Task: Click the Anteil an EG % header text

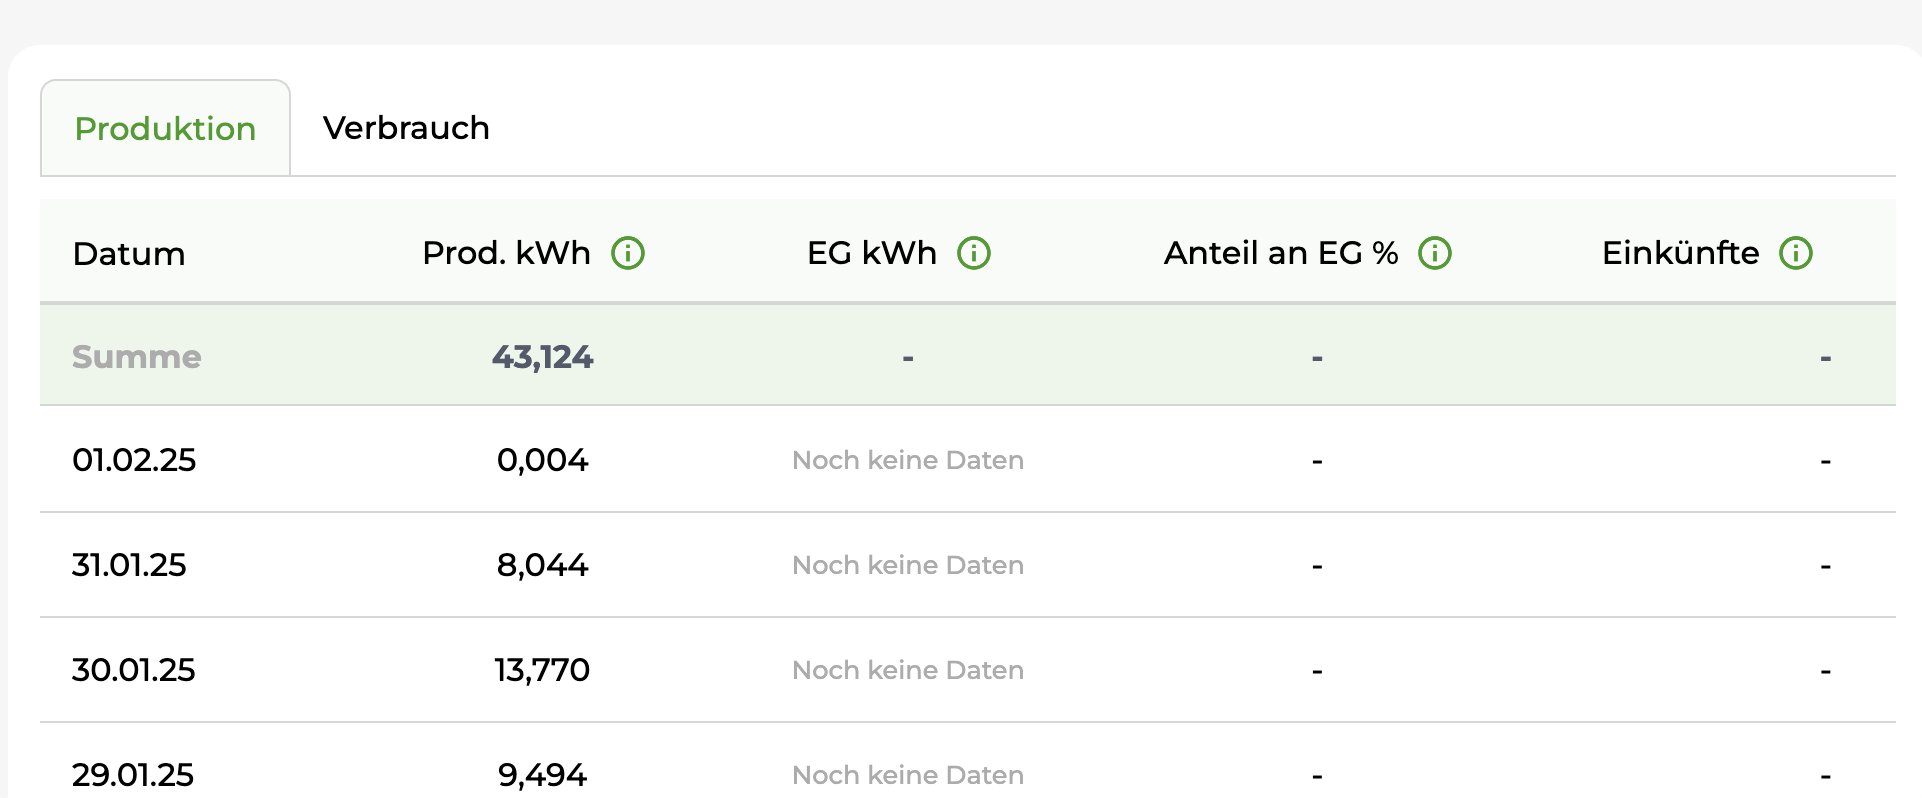Action: (1280, 253)
